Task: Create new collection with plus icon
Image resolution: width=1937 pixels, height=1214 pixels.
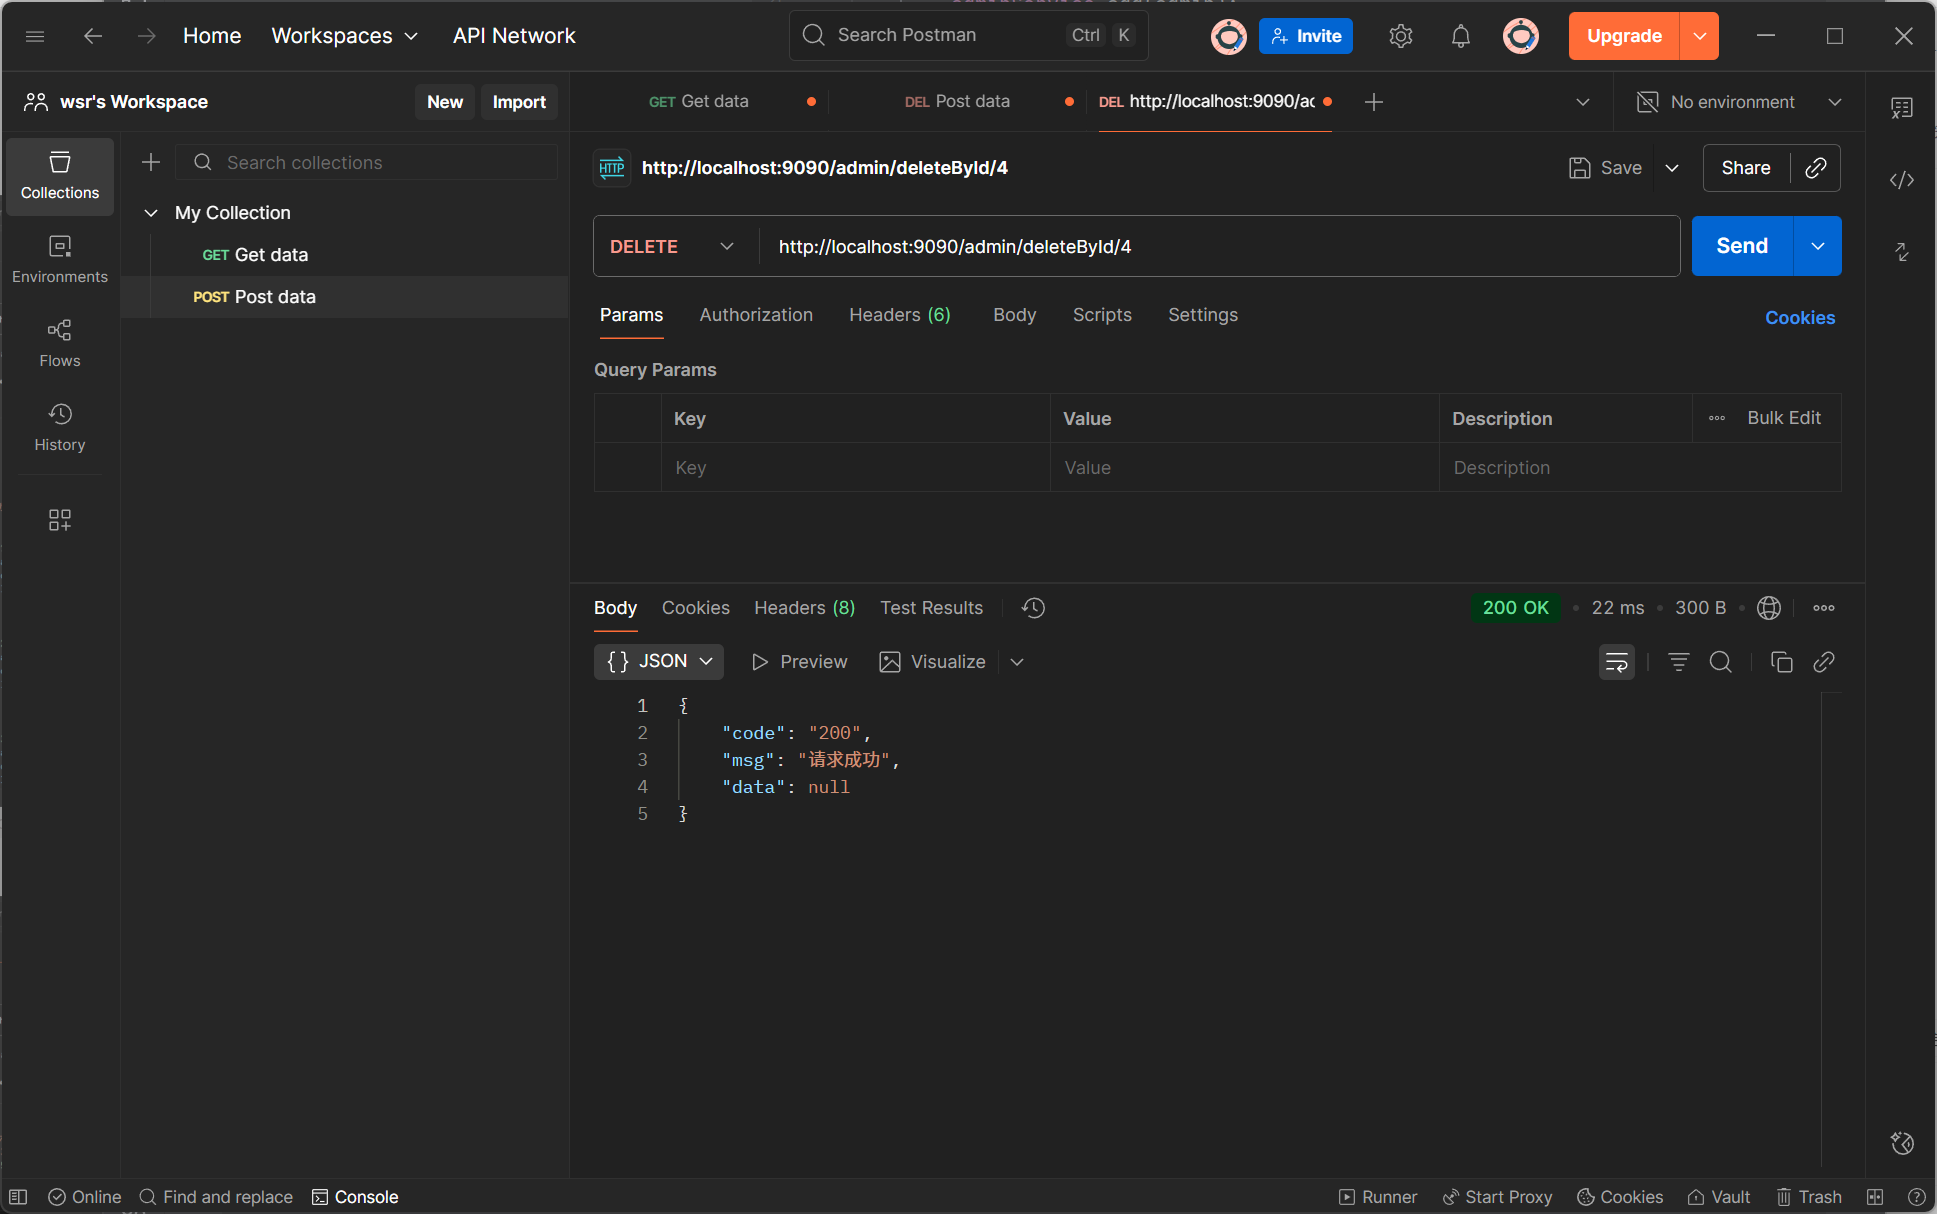Action: coord(151,162)
